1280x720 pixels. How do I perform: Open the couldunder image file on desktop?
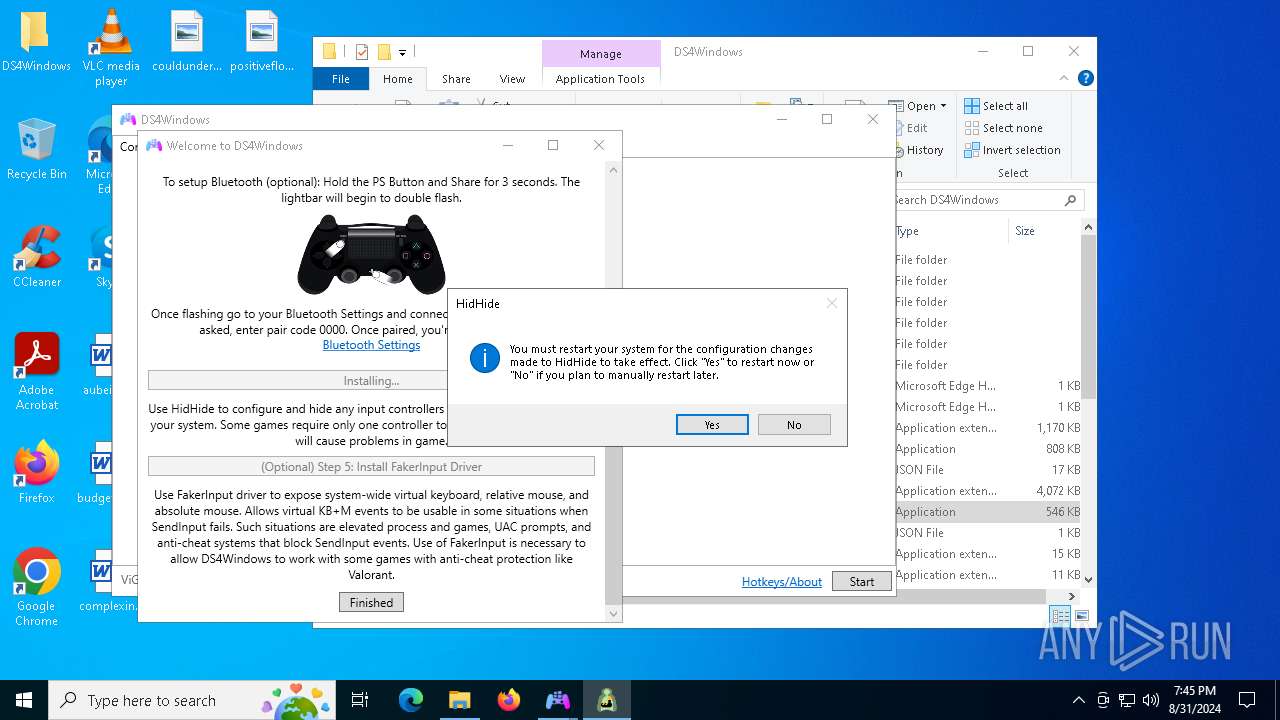pyautogui.click(x=187, y=43)
